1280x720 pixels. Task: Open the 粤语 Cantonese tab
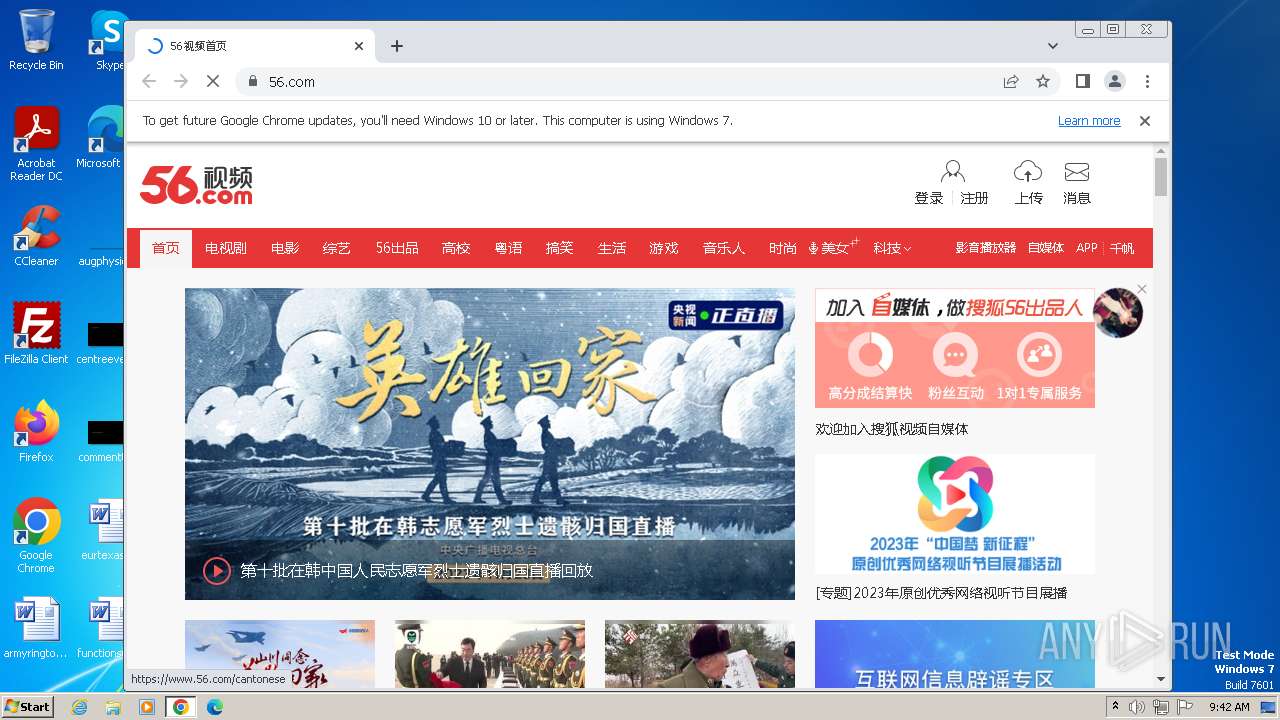[x=508, y=248]
